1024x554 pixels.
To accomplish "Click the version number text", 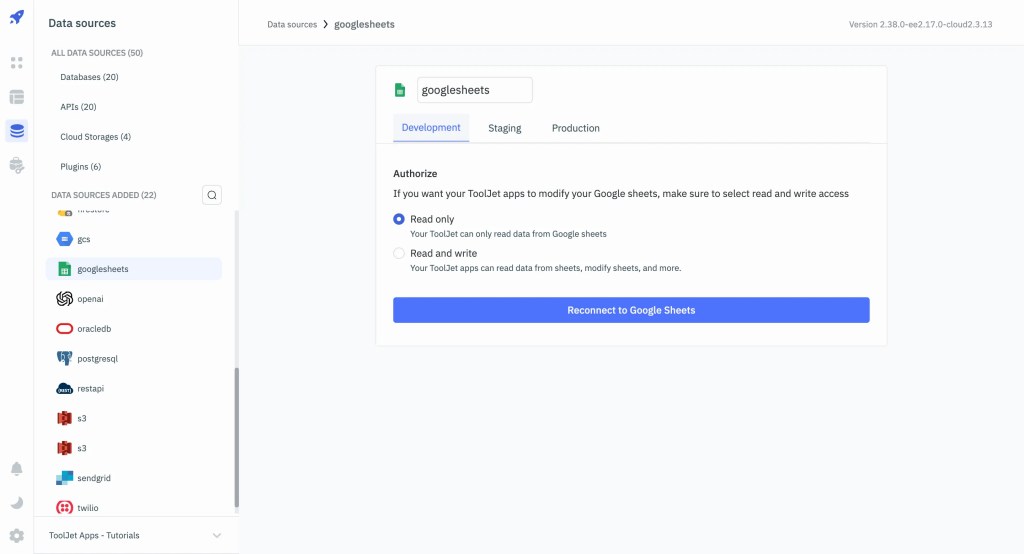I will point(920,24).
